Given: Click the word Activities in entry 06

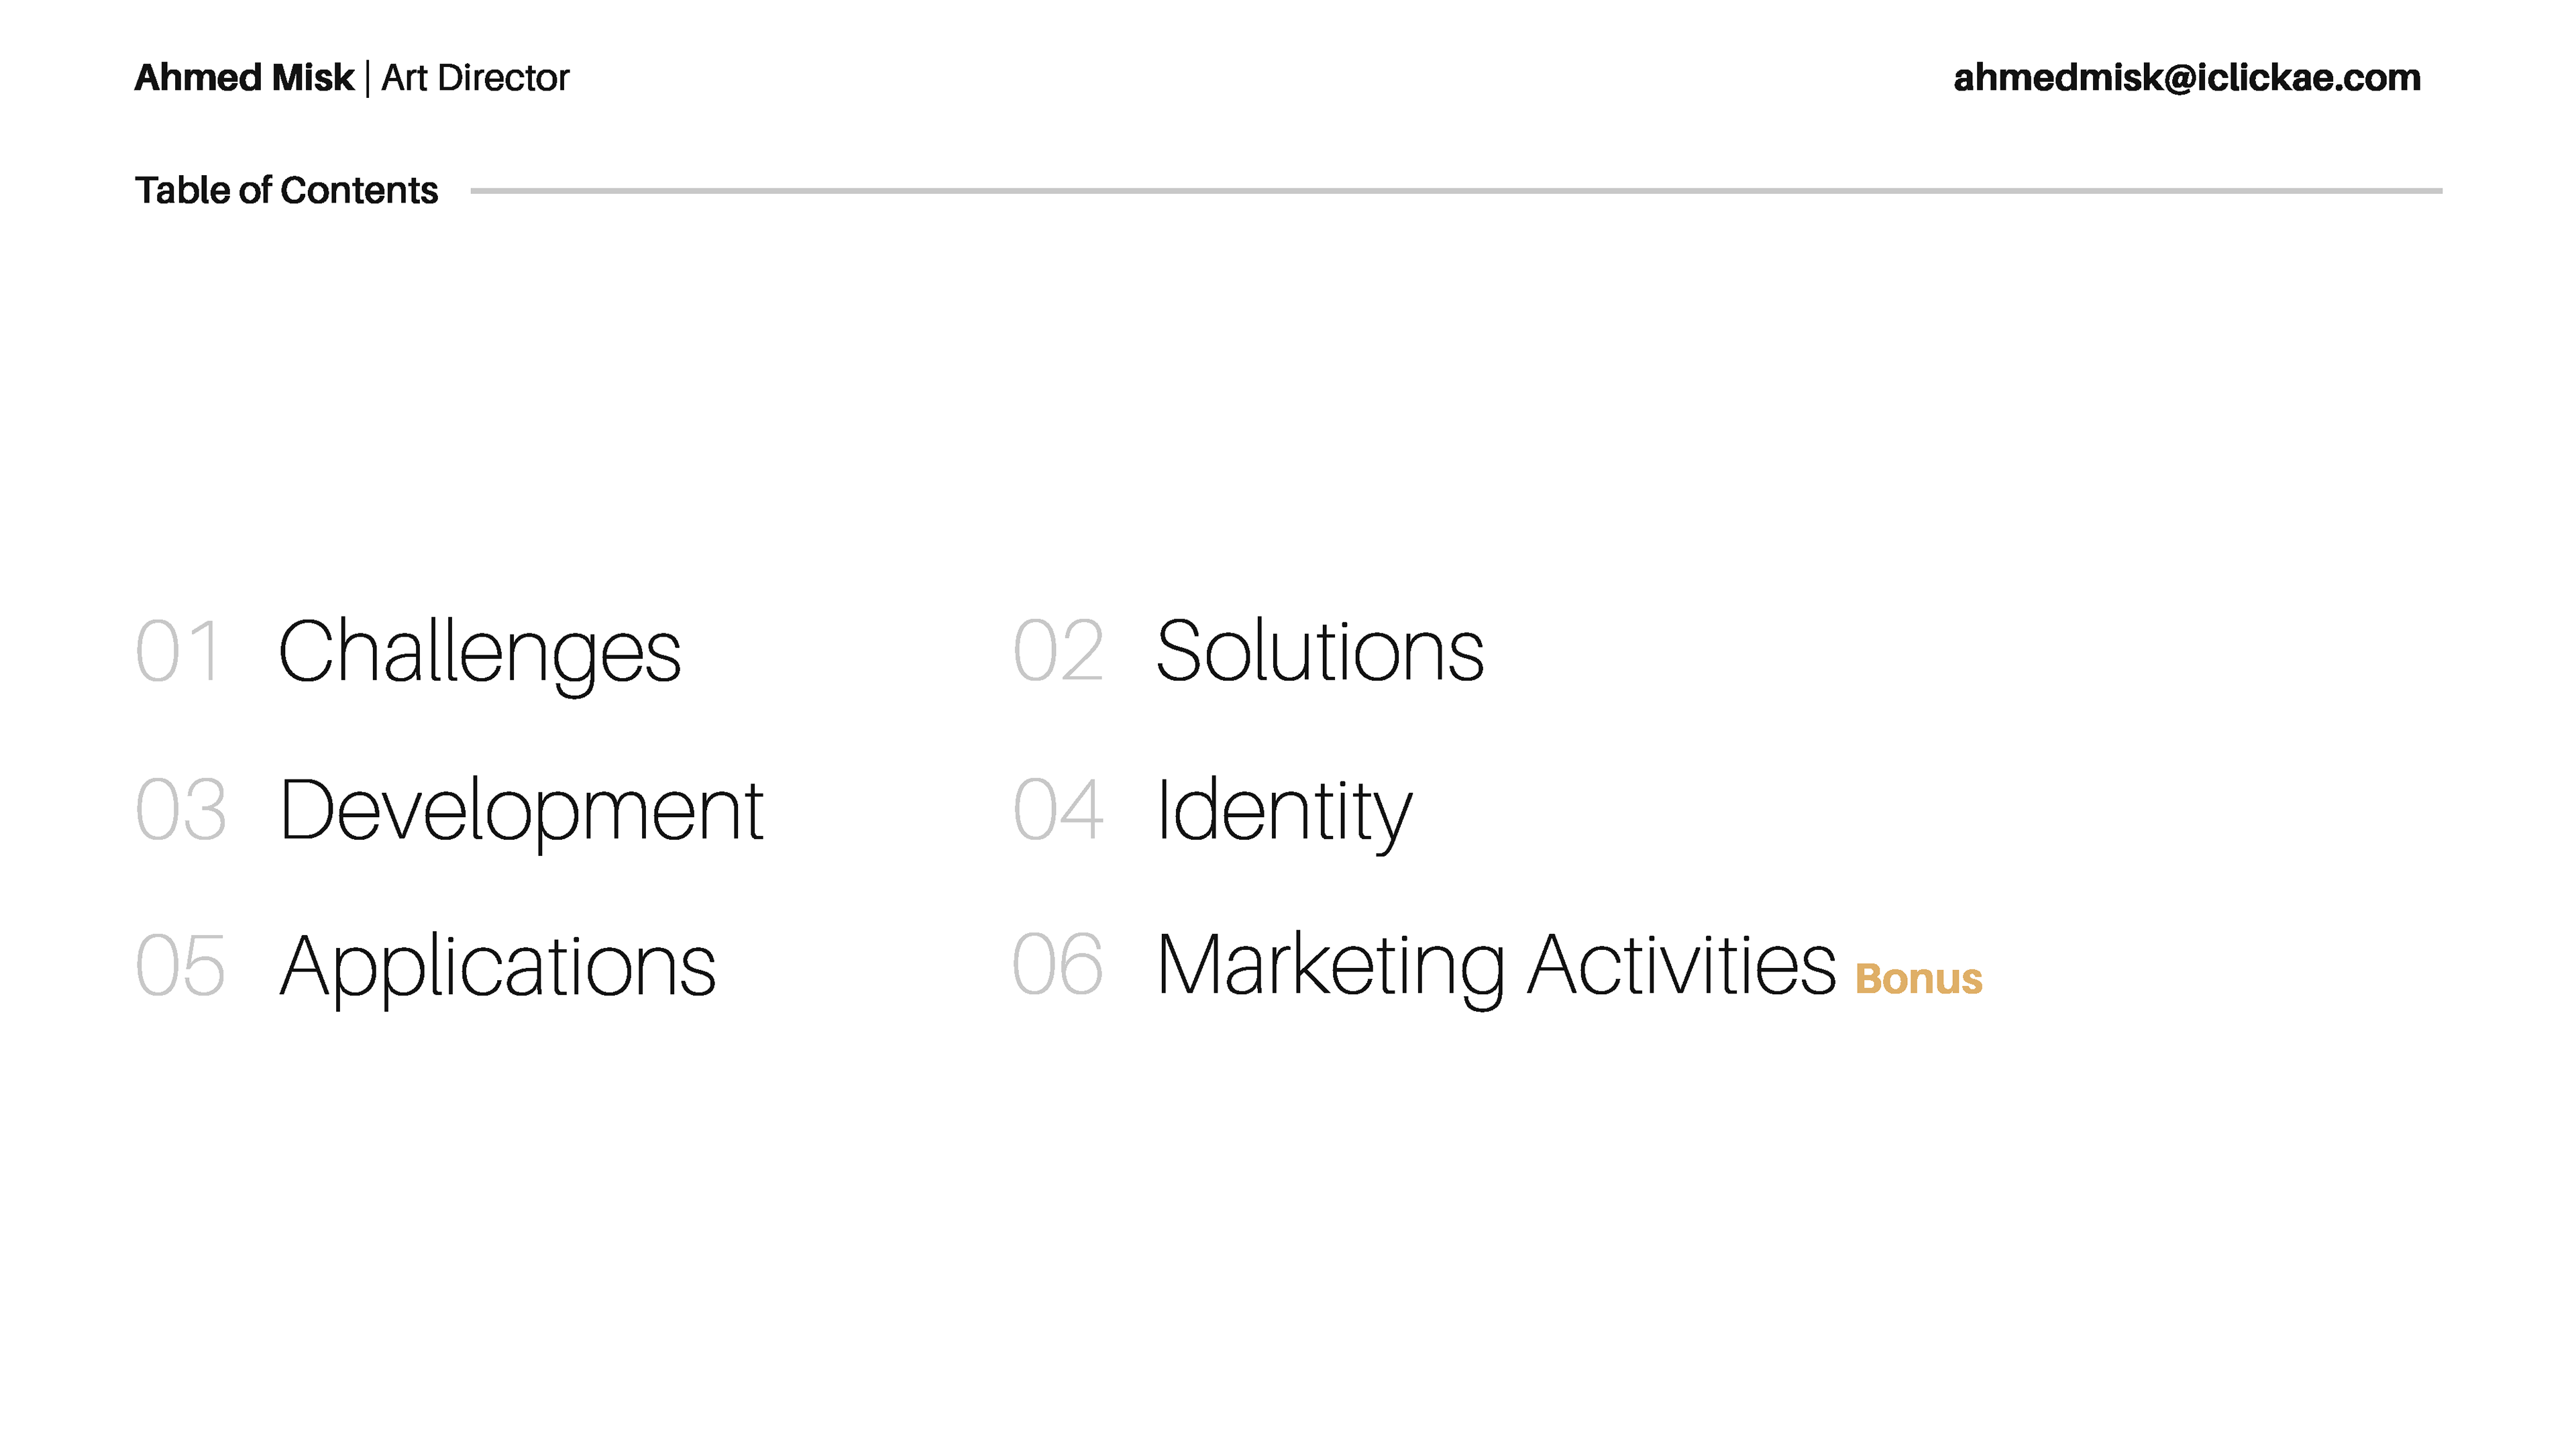Looking at the screenshot, I should click(x=1682, y=966).
